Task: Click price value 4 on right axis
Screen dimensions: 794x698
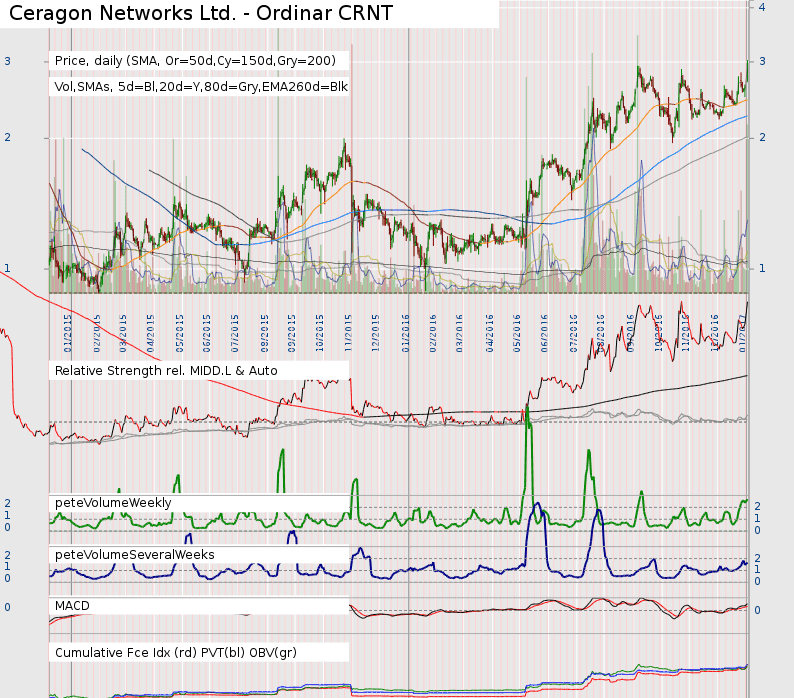Action: [x=762, y=8]
